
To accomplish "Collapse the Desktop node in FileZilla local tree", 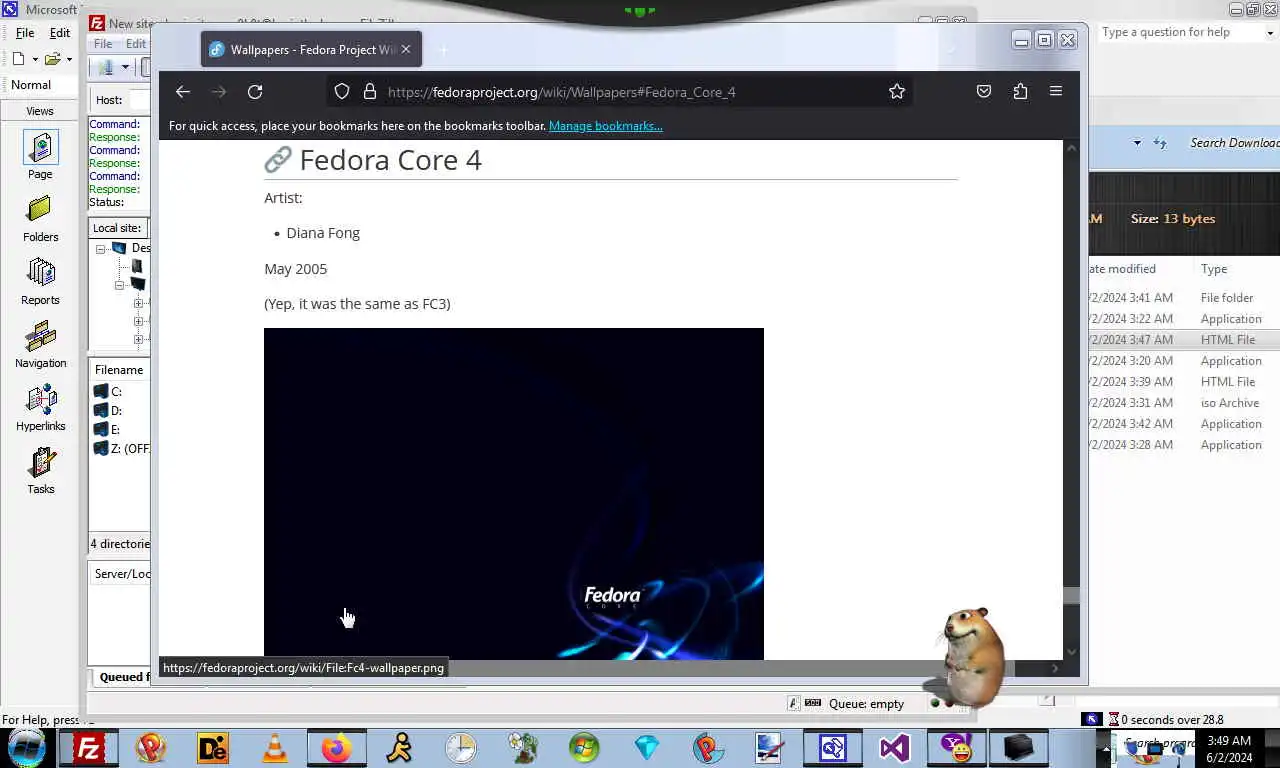I will pyautogui.click(x=100, y=249).
